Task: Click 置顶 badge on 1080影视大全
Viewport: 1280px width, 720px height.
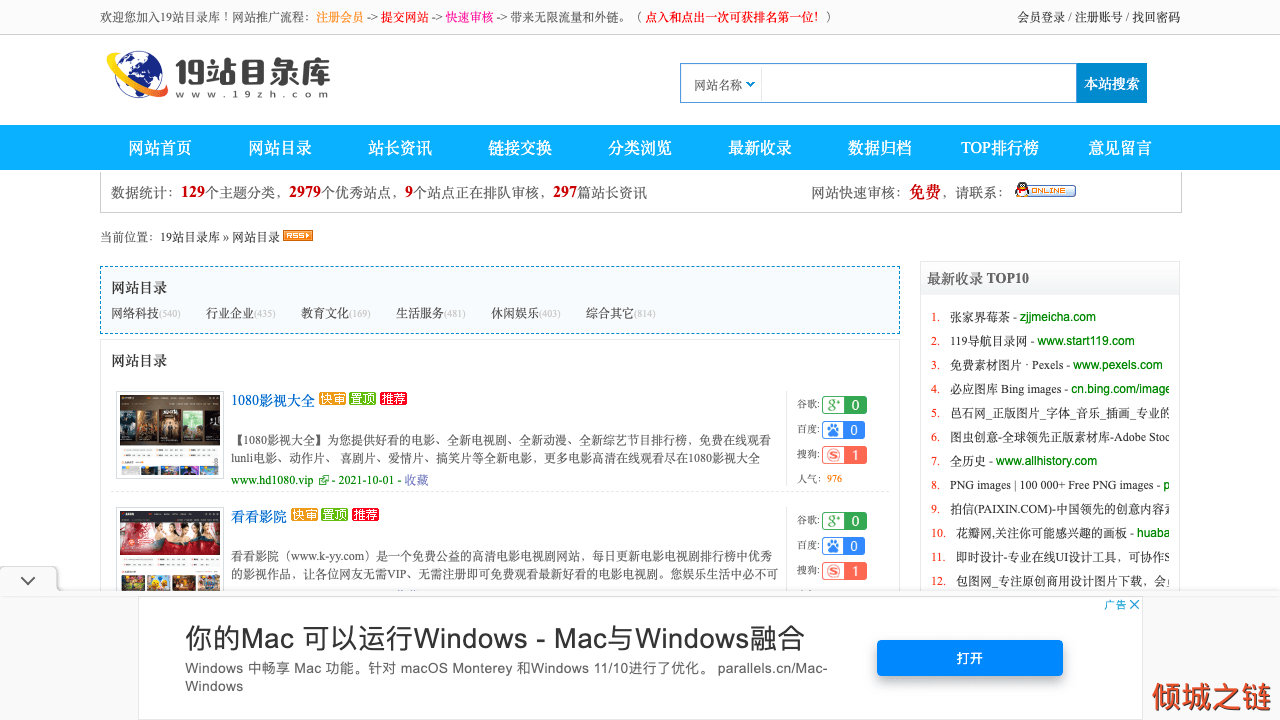Action: click(x=362, y=399)
